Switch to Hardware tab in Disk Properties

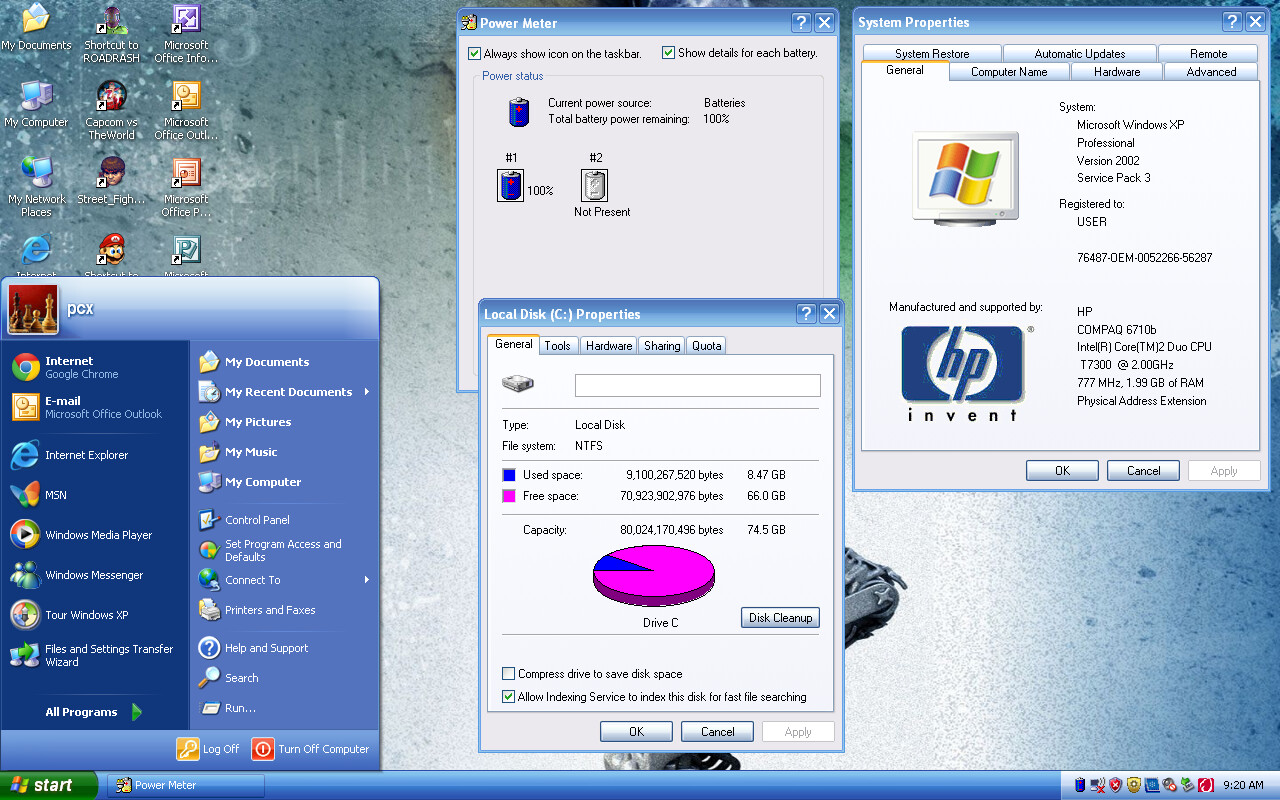(609, 346)
